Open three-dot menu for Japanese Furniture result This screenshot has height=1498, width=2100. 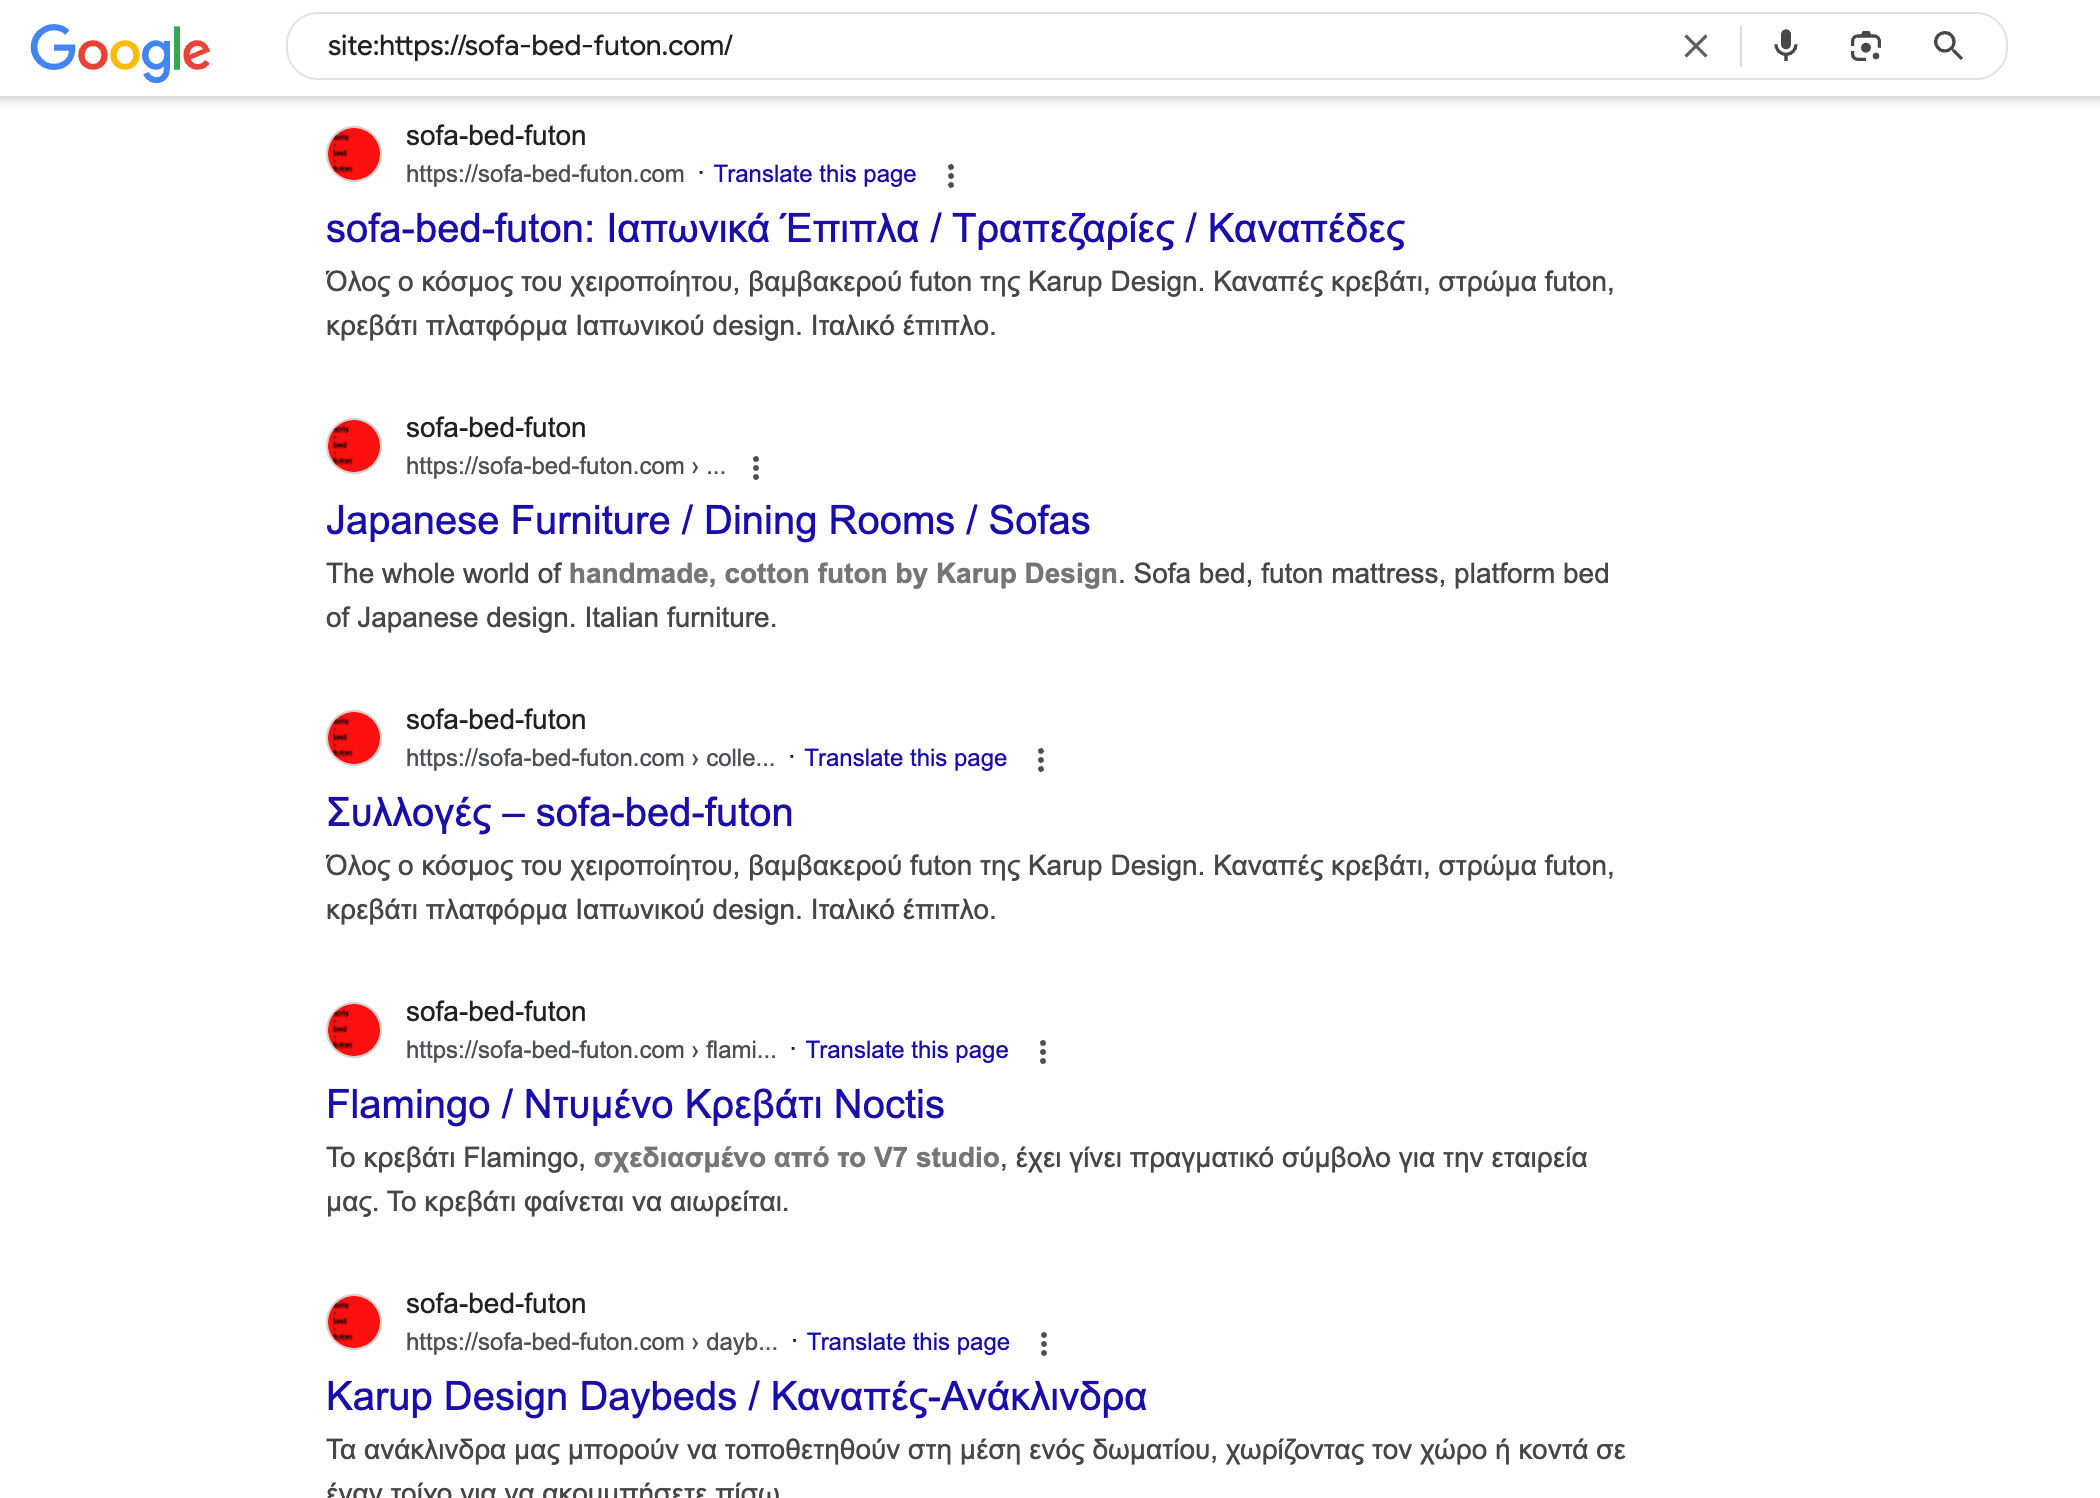pyautogui.click(x=755, y=468)
